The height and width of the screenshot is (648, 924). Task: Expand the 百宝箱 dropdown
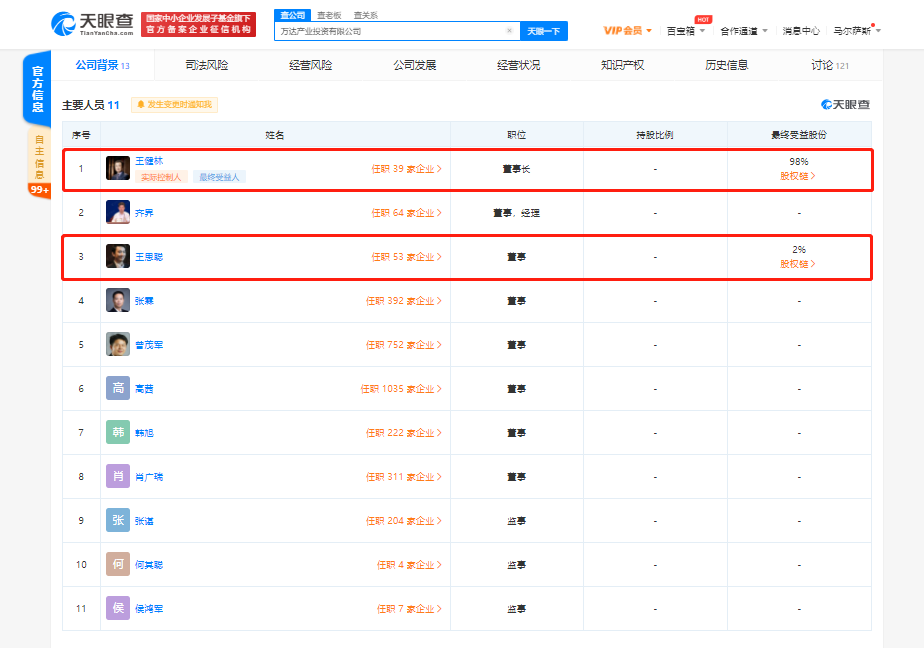686,31
